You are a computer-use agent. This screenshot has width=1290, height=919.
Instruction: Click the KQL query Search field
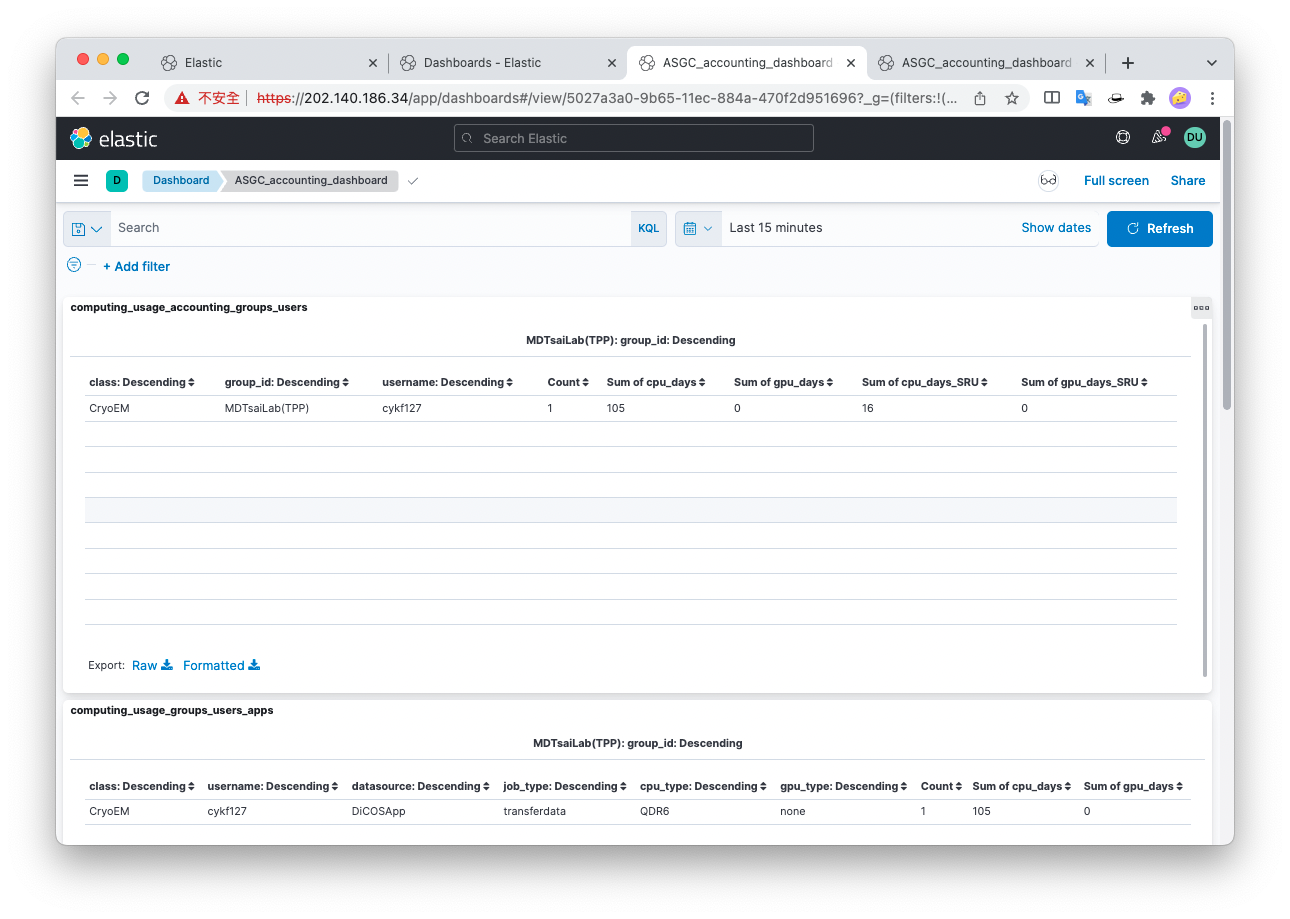tap(370, 228)
